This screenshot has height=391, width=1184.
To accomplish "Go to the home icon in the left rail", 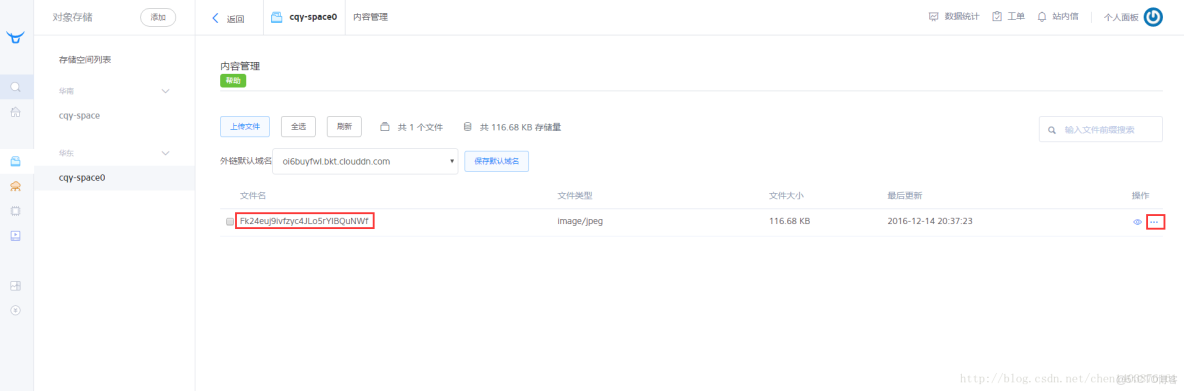I will point(15,112).
